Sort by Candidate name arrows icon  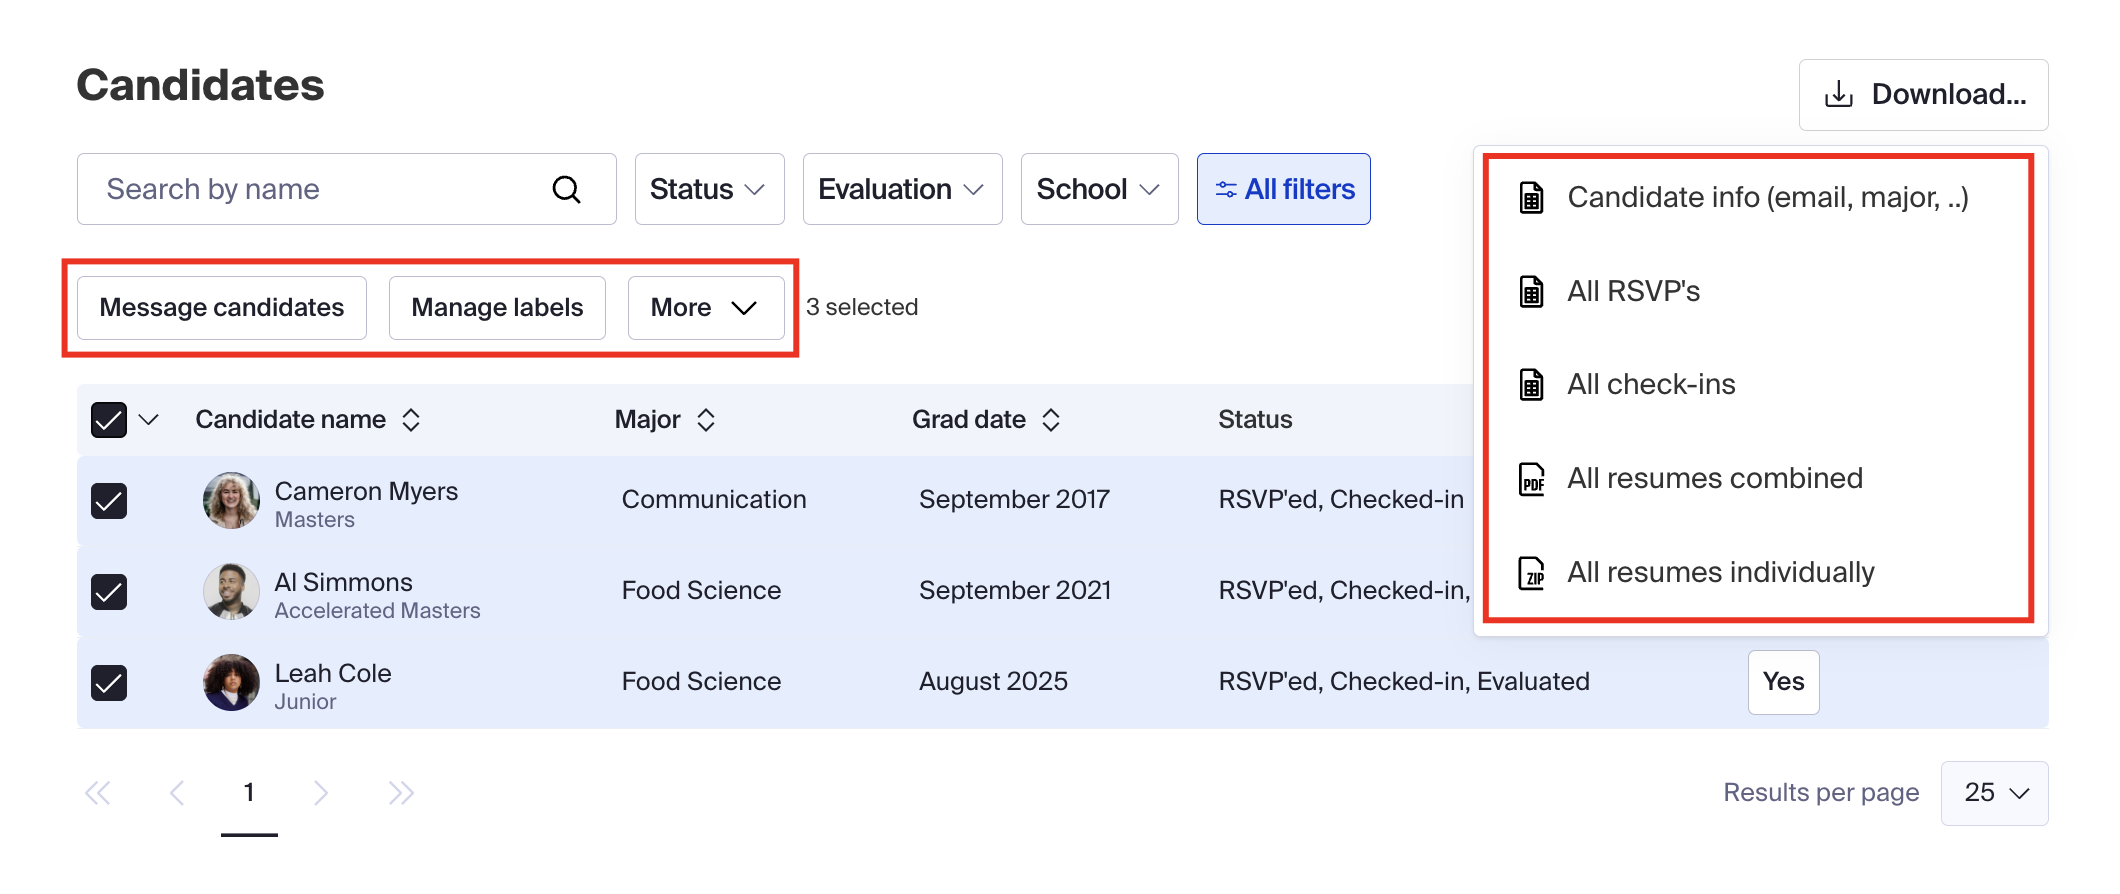[411, 420]
